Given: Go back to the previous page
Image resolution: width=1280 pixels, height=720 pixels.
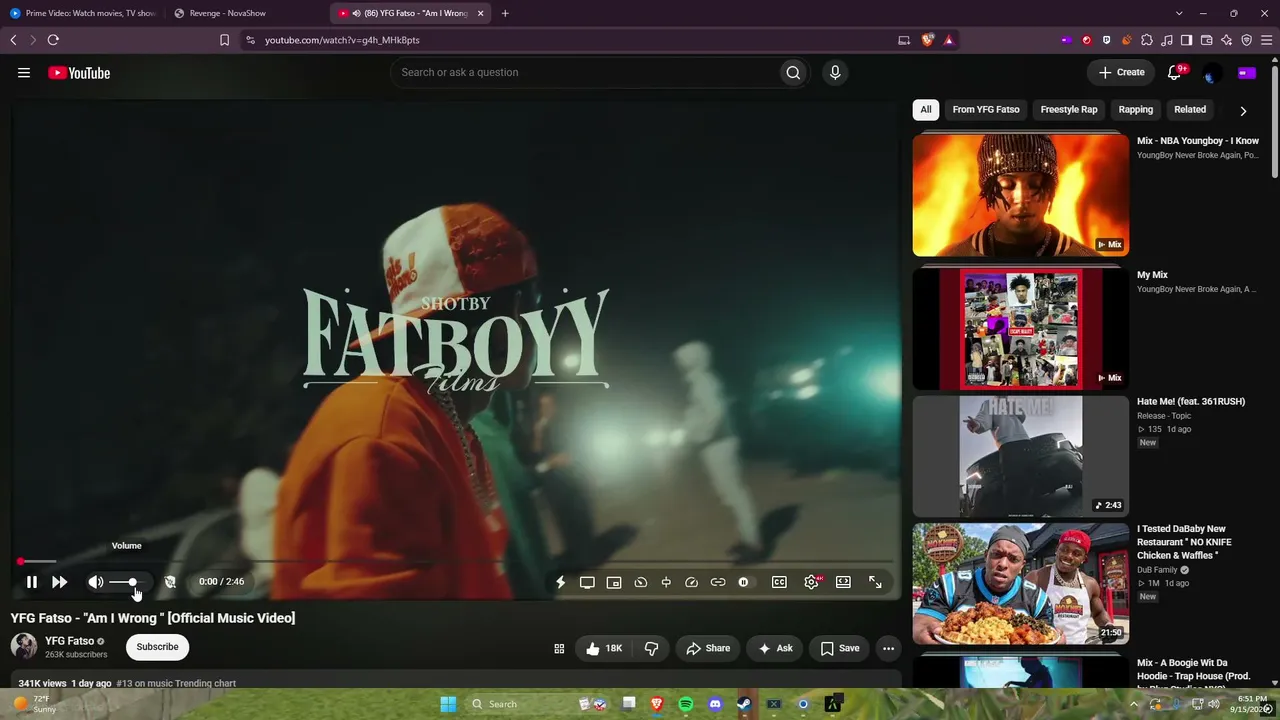Looking at the screenshot, I should click(x=13, y=40).
